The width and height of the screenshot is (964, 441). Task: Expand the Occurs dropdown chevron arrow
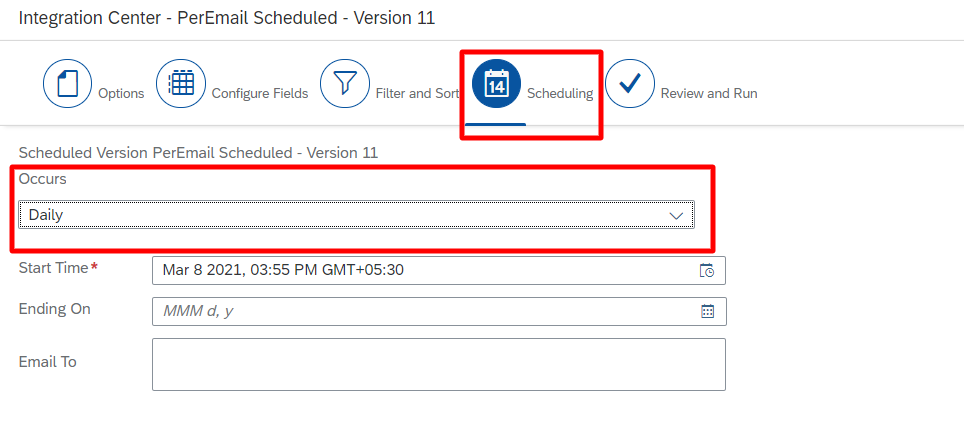pos(676,215)
